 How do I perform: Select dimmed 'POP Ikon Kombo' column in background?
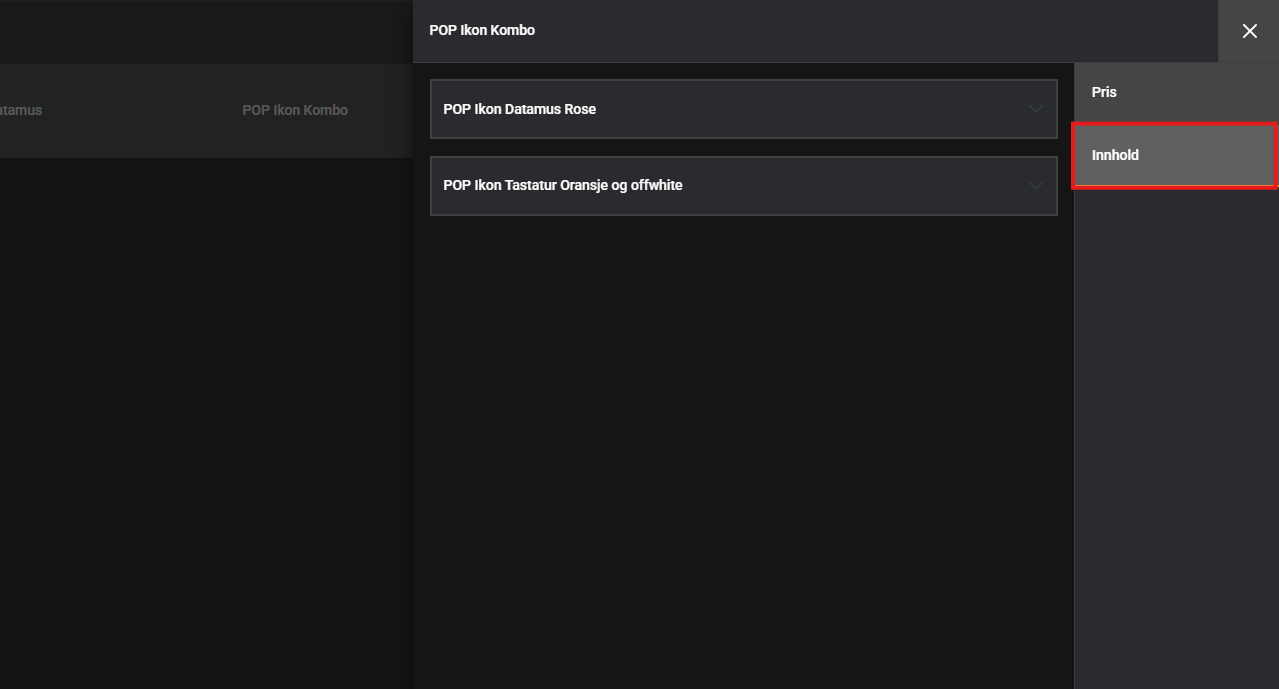click(295, 110)
